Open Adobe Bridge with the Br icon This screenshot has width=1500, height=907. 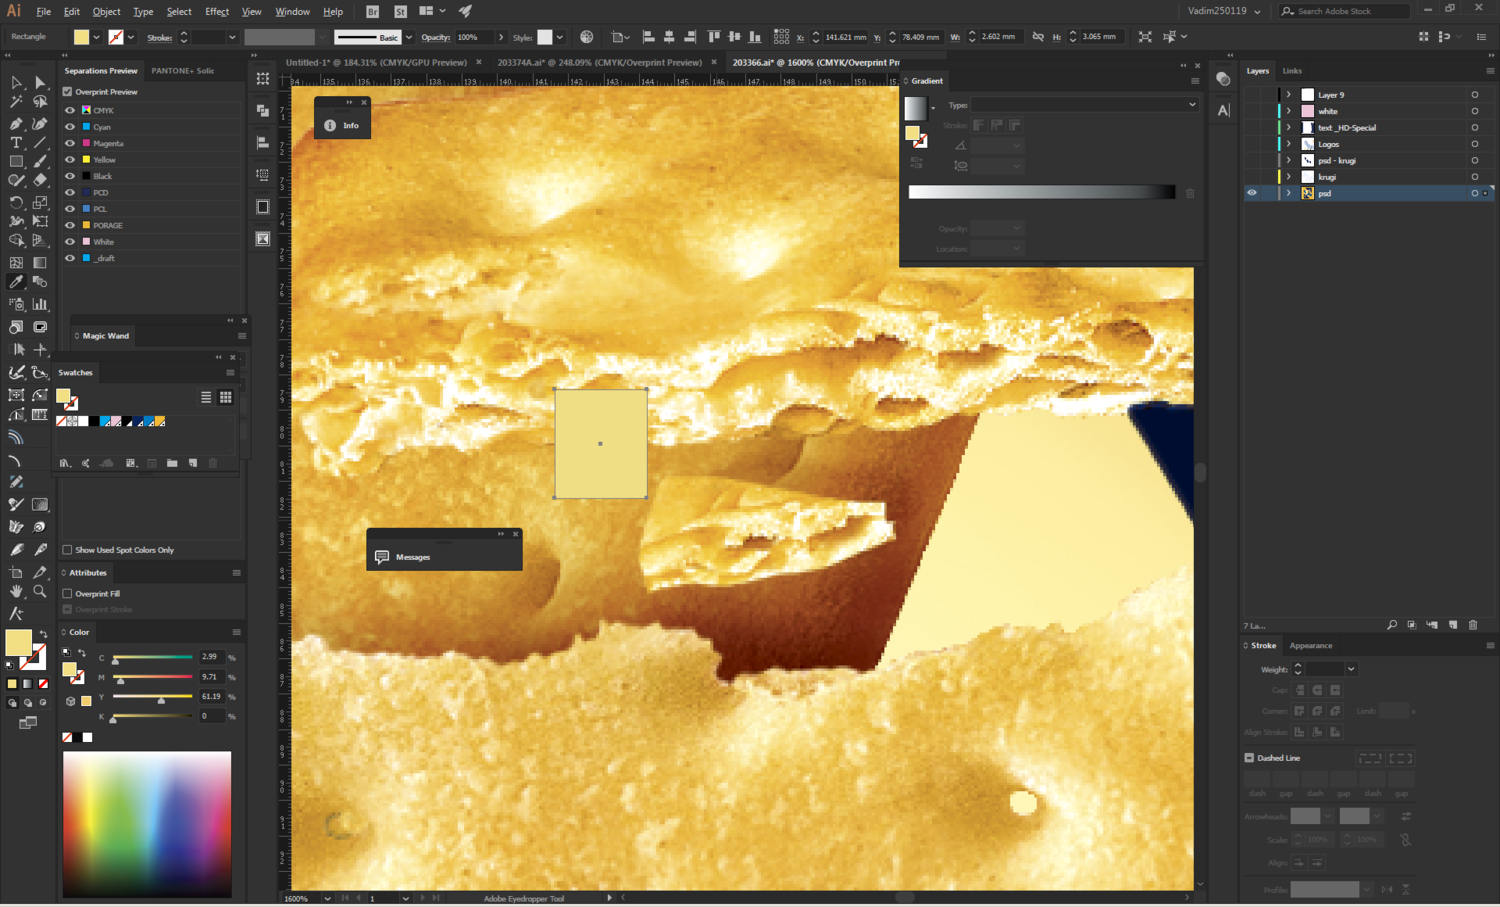click(372, 11)
